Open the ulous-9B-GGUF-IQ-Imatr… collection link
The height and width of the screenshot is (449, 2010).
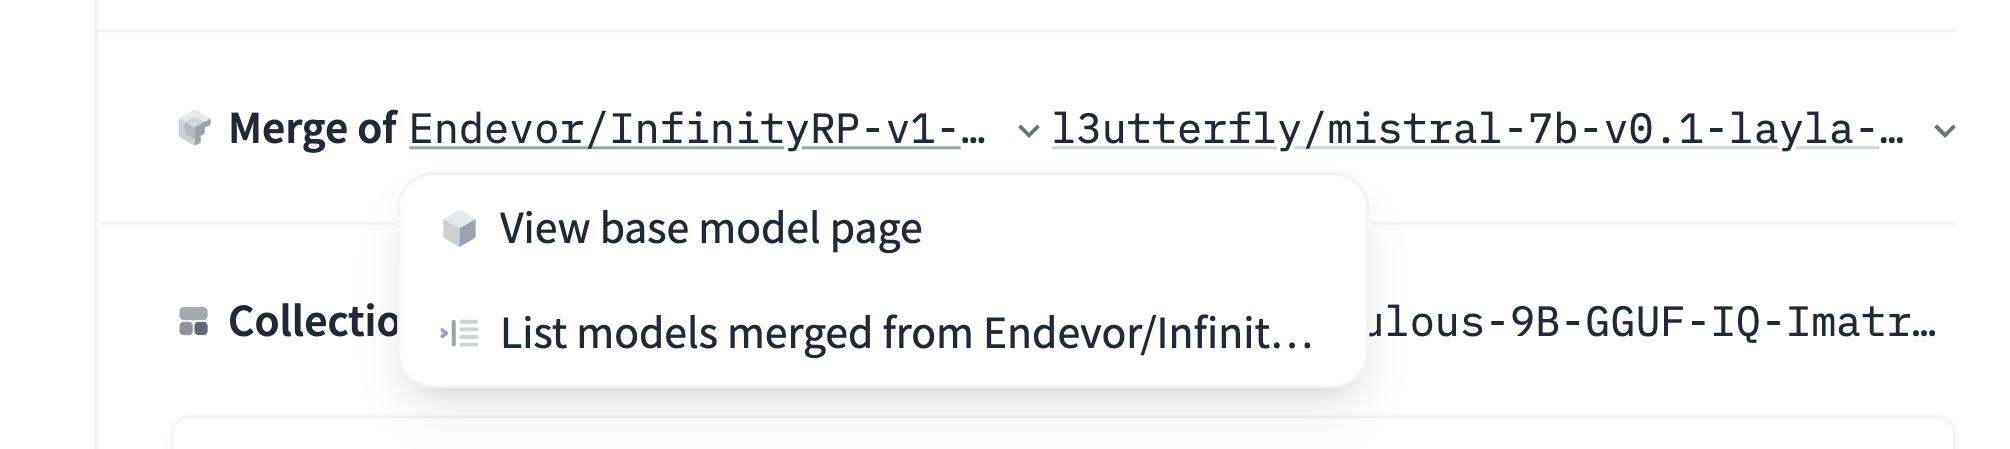[1650, 322]
